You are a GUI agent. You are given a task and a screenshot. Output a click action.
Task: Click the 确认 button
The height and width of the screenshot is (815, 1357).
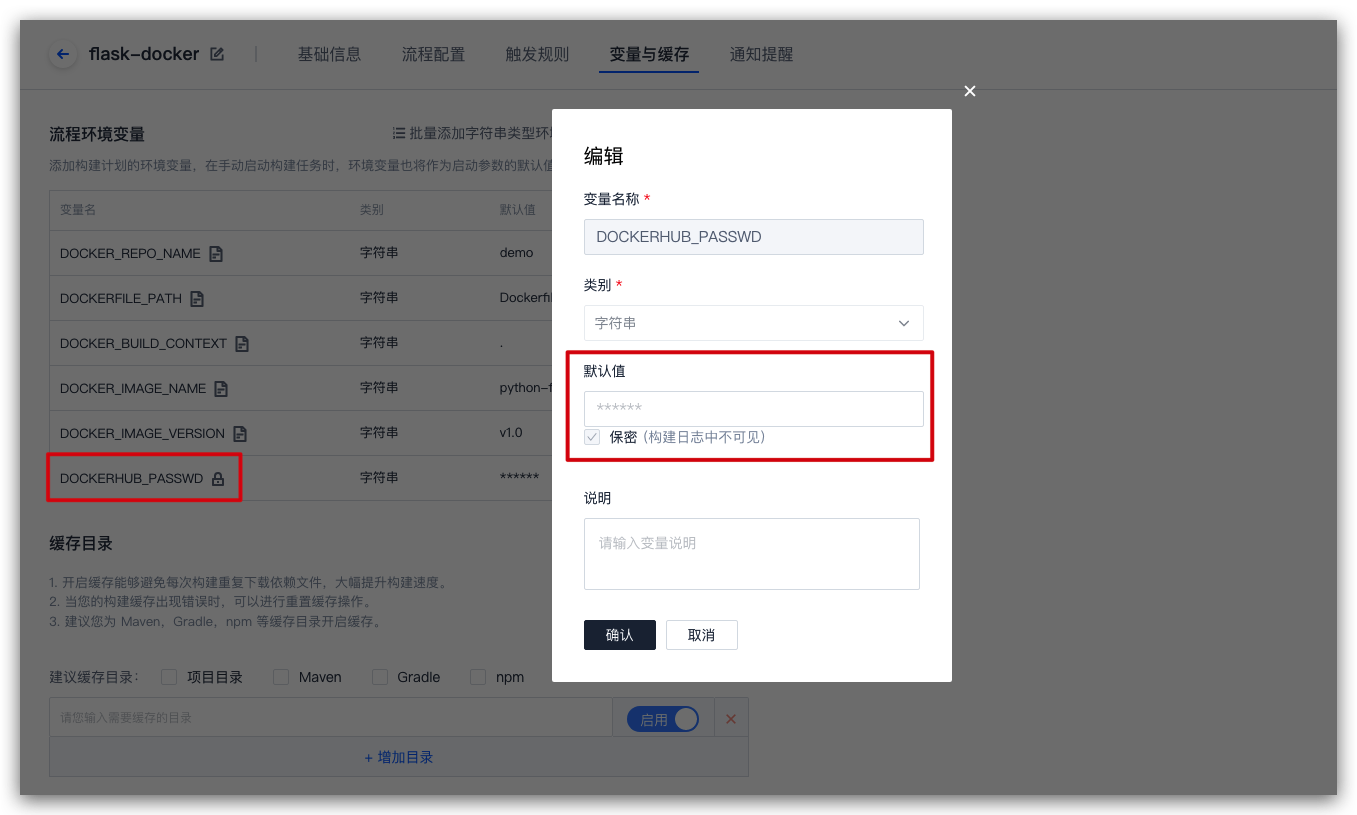click(620, 635)
